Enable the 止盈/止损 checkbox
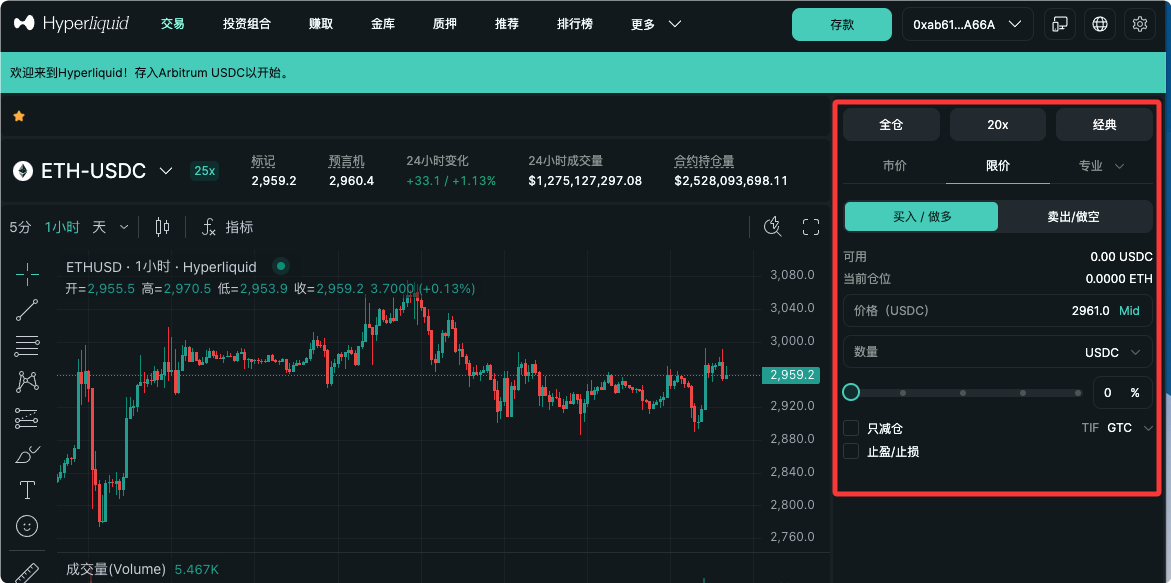The image size is (1171, 583). pos(851,451)
